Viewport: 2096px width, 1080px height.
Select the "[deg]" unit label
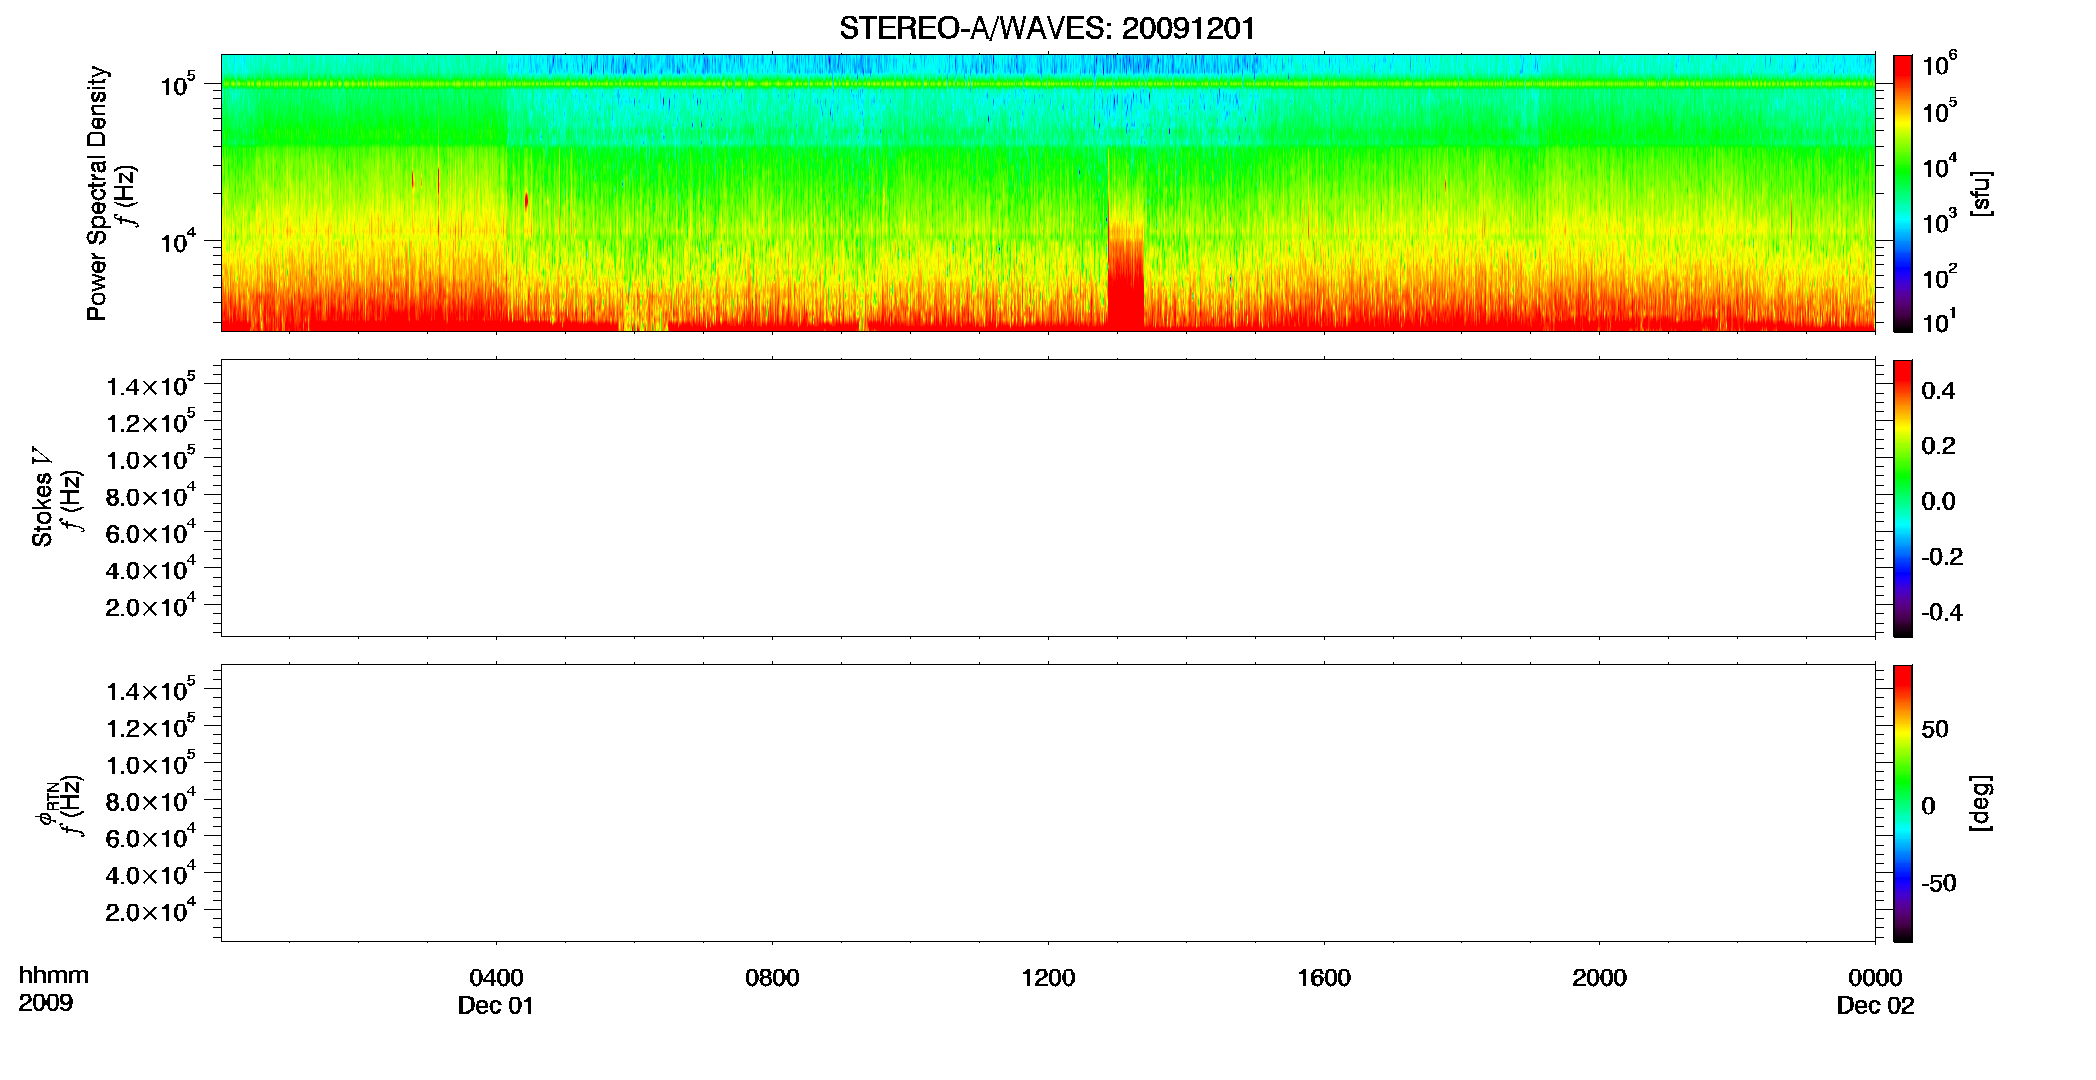pos(1980,803)
